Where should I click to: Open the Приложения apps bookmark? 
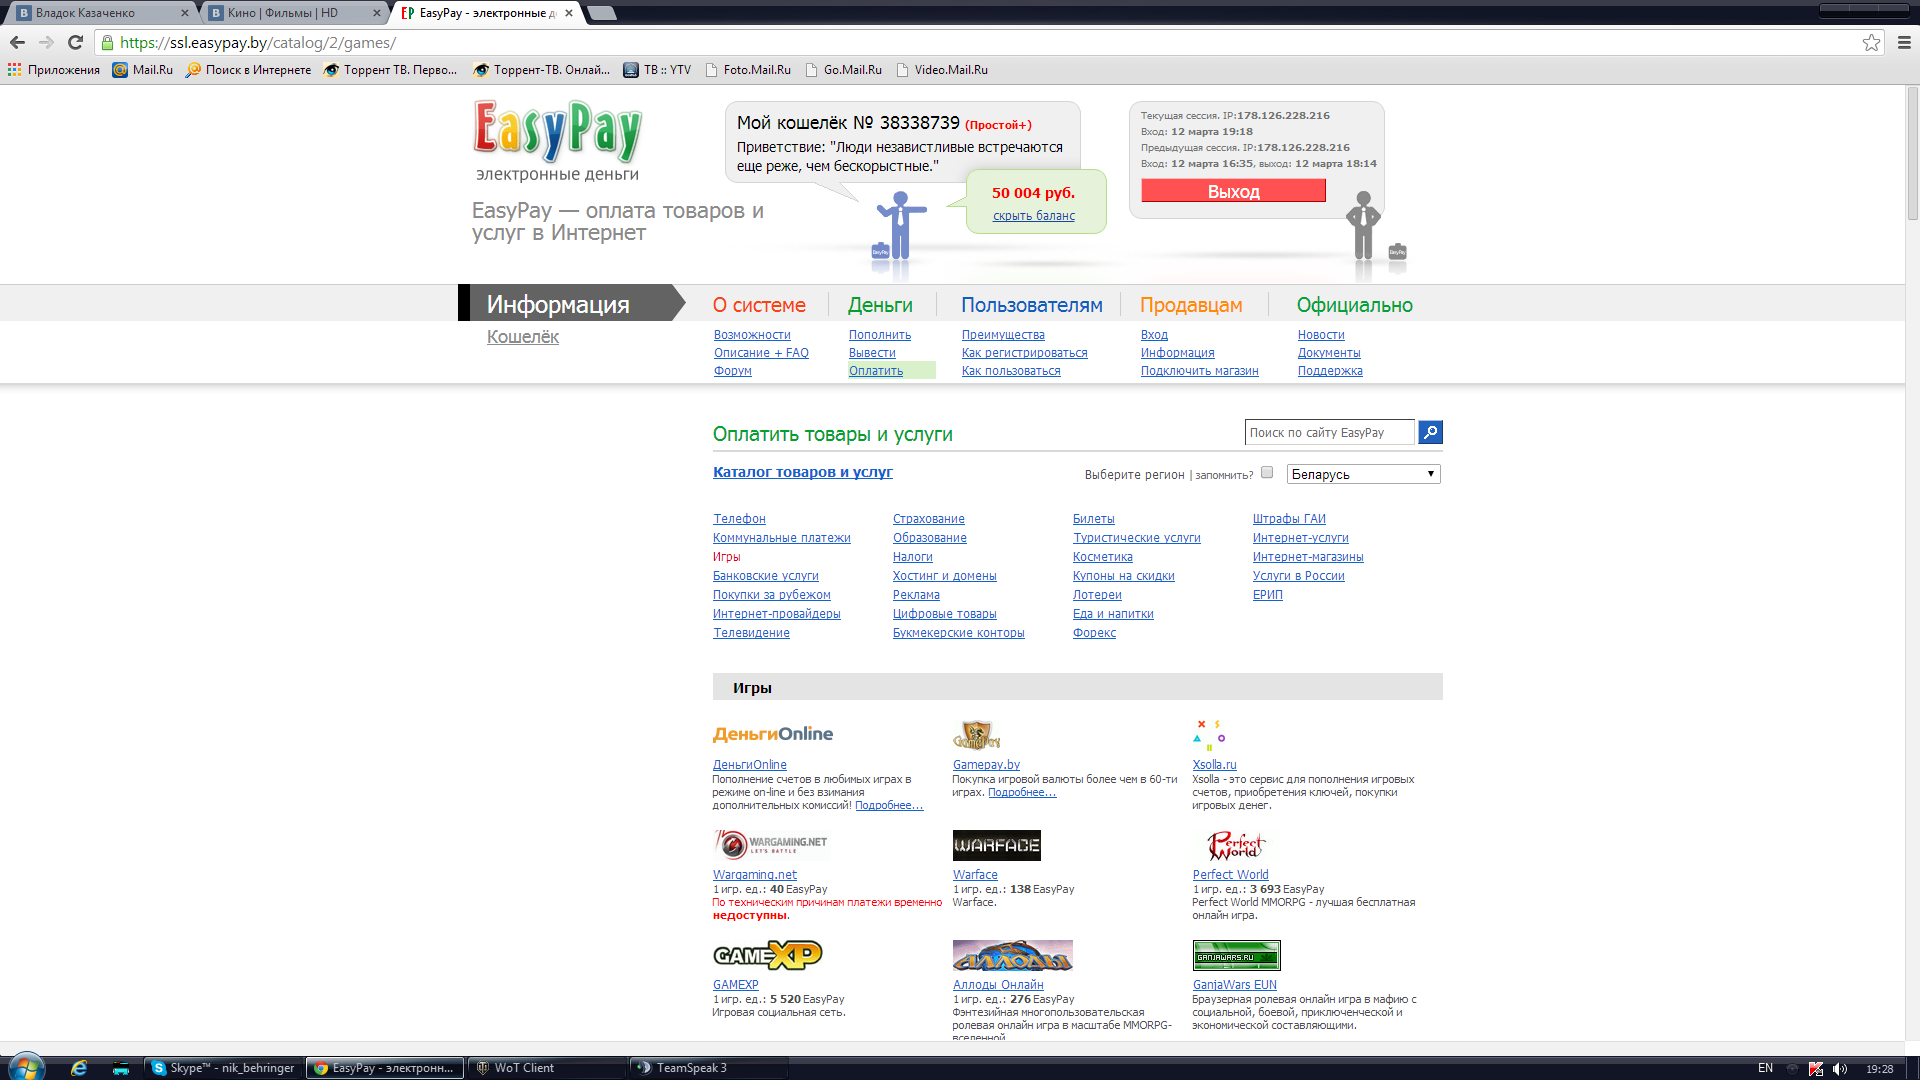point(54,70)
